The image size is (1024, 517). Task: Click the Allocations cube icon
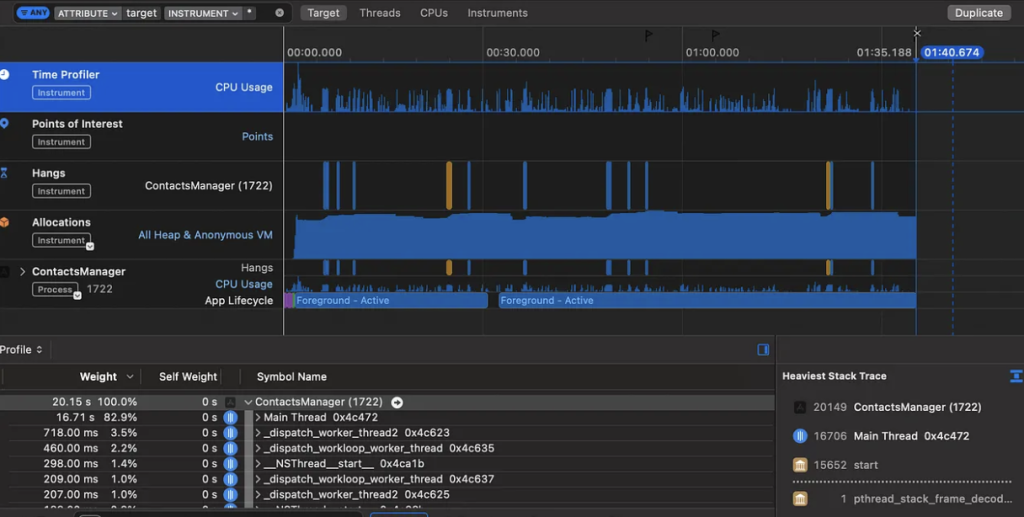tap(5, 222)
